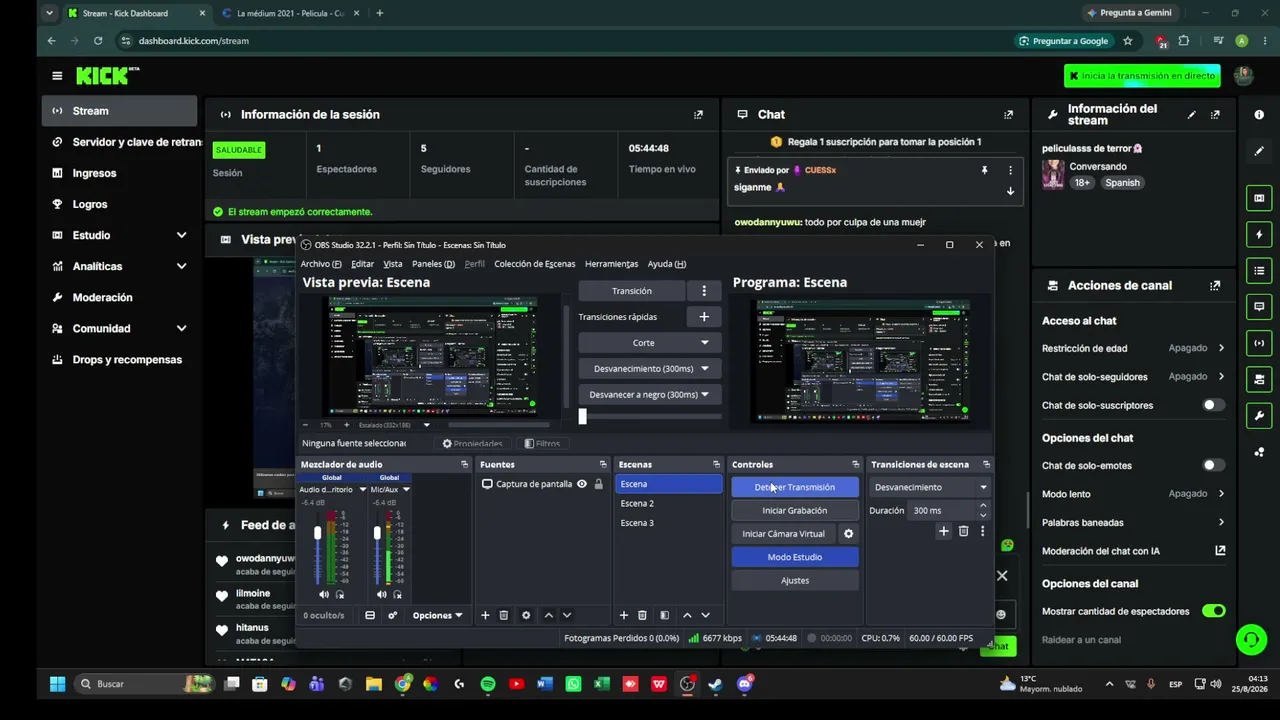Image resolution: width=1280 pixels, height=720 pixels.
Task: Pop out the Información de la sesión panel
Action: click(x=698, y=115)
